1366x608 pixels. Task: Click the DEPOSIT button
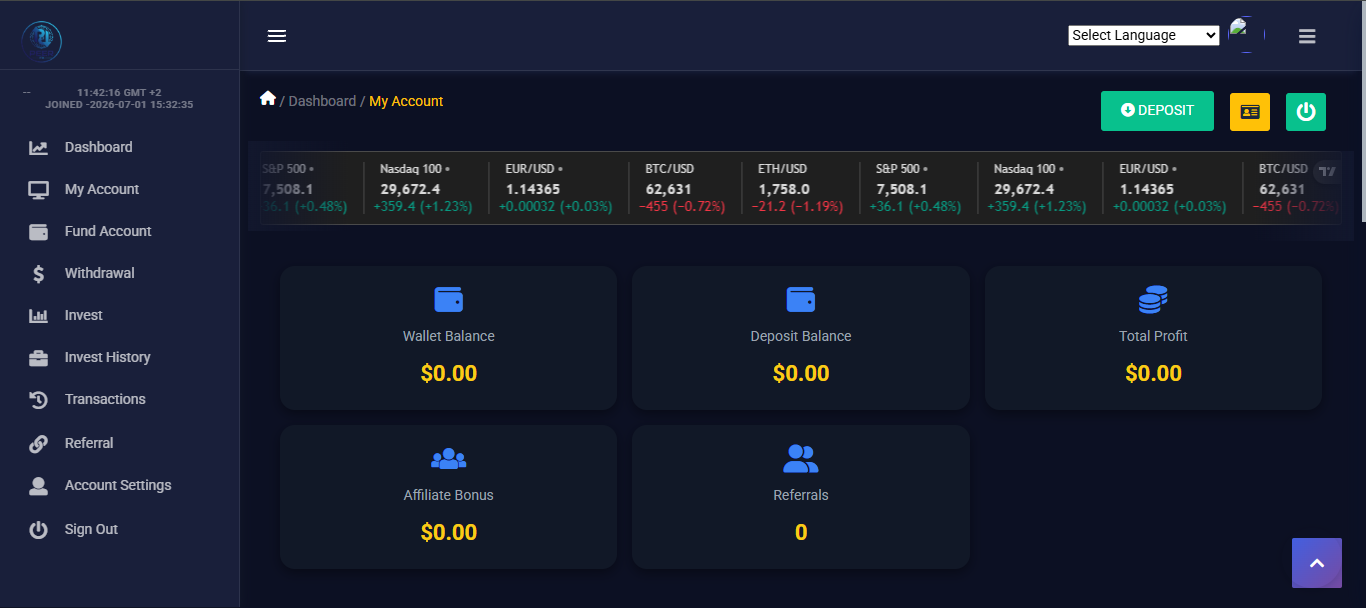pos(1157,111)
